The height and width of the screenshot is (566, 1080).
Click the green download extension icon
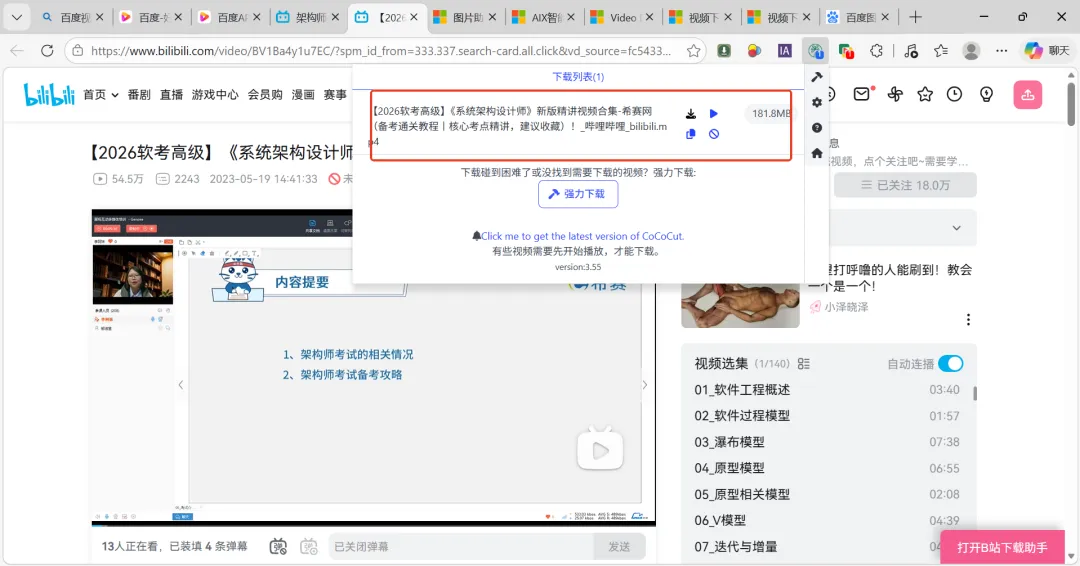[x=724, y=50]
